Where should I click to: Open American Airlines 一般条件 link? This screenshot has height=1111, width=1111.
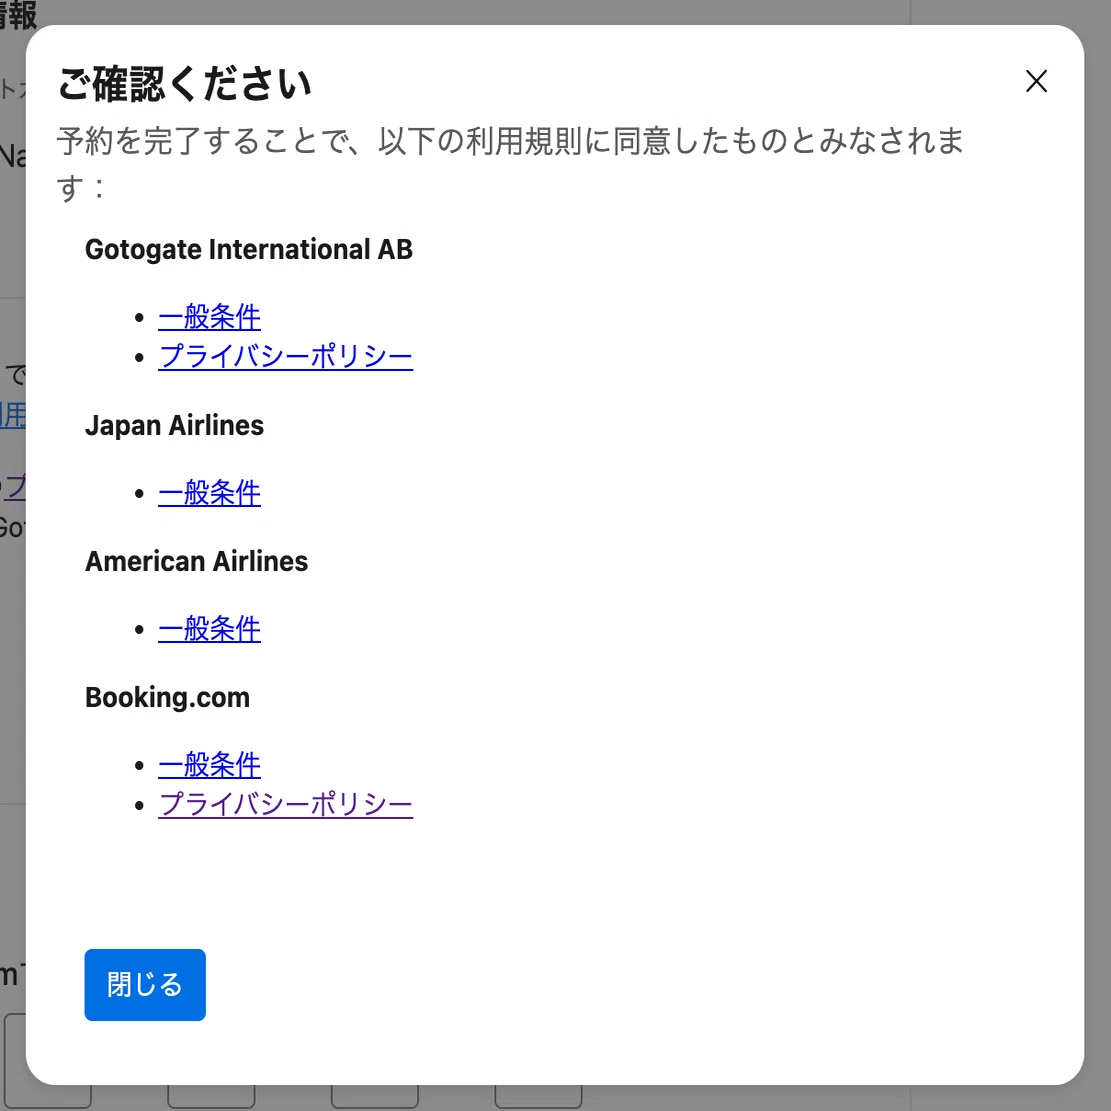coord(210,628)
